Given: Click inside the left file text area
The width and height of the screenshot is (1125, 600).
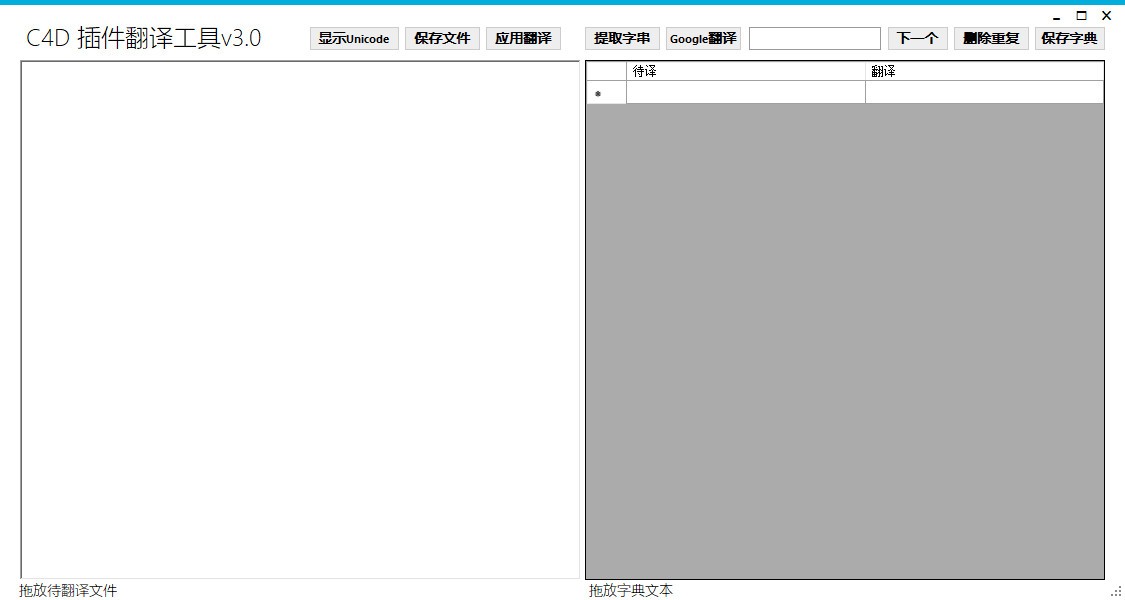Looking at the screenshot, I should click(x=300, y=319).
